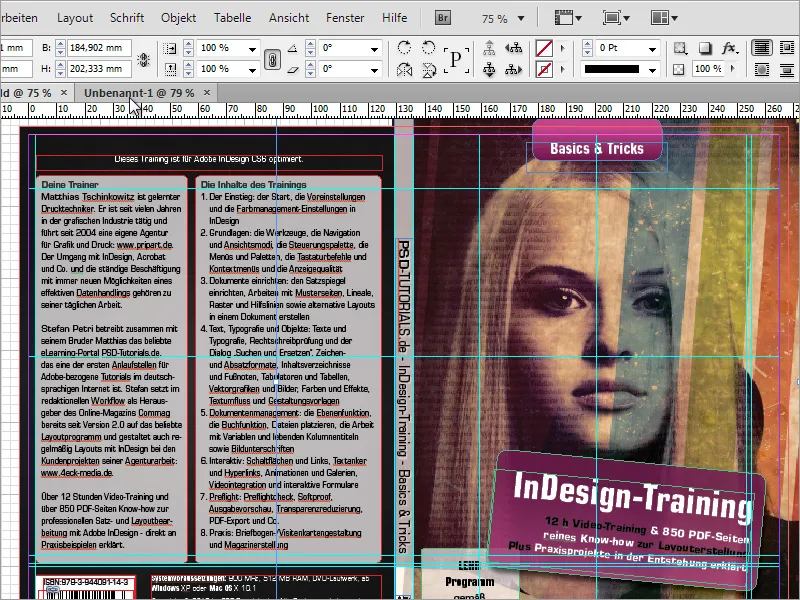
Task: Open the Objekt menu
Action: tap(179, 18)
